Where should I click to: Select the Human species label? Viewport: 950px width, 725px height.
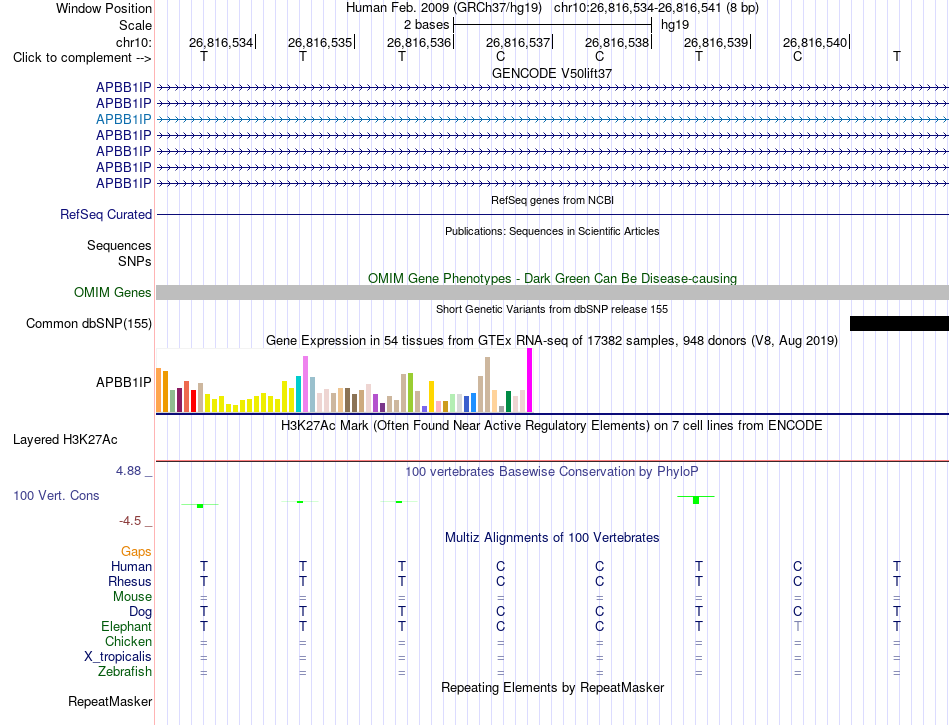pyautogui.click(x=131, y=566)
